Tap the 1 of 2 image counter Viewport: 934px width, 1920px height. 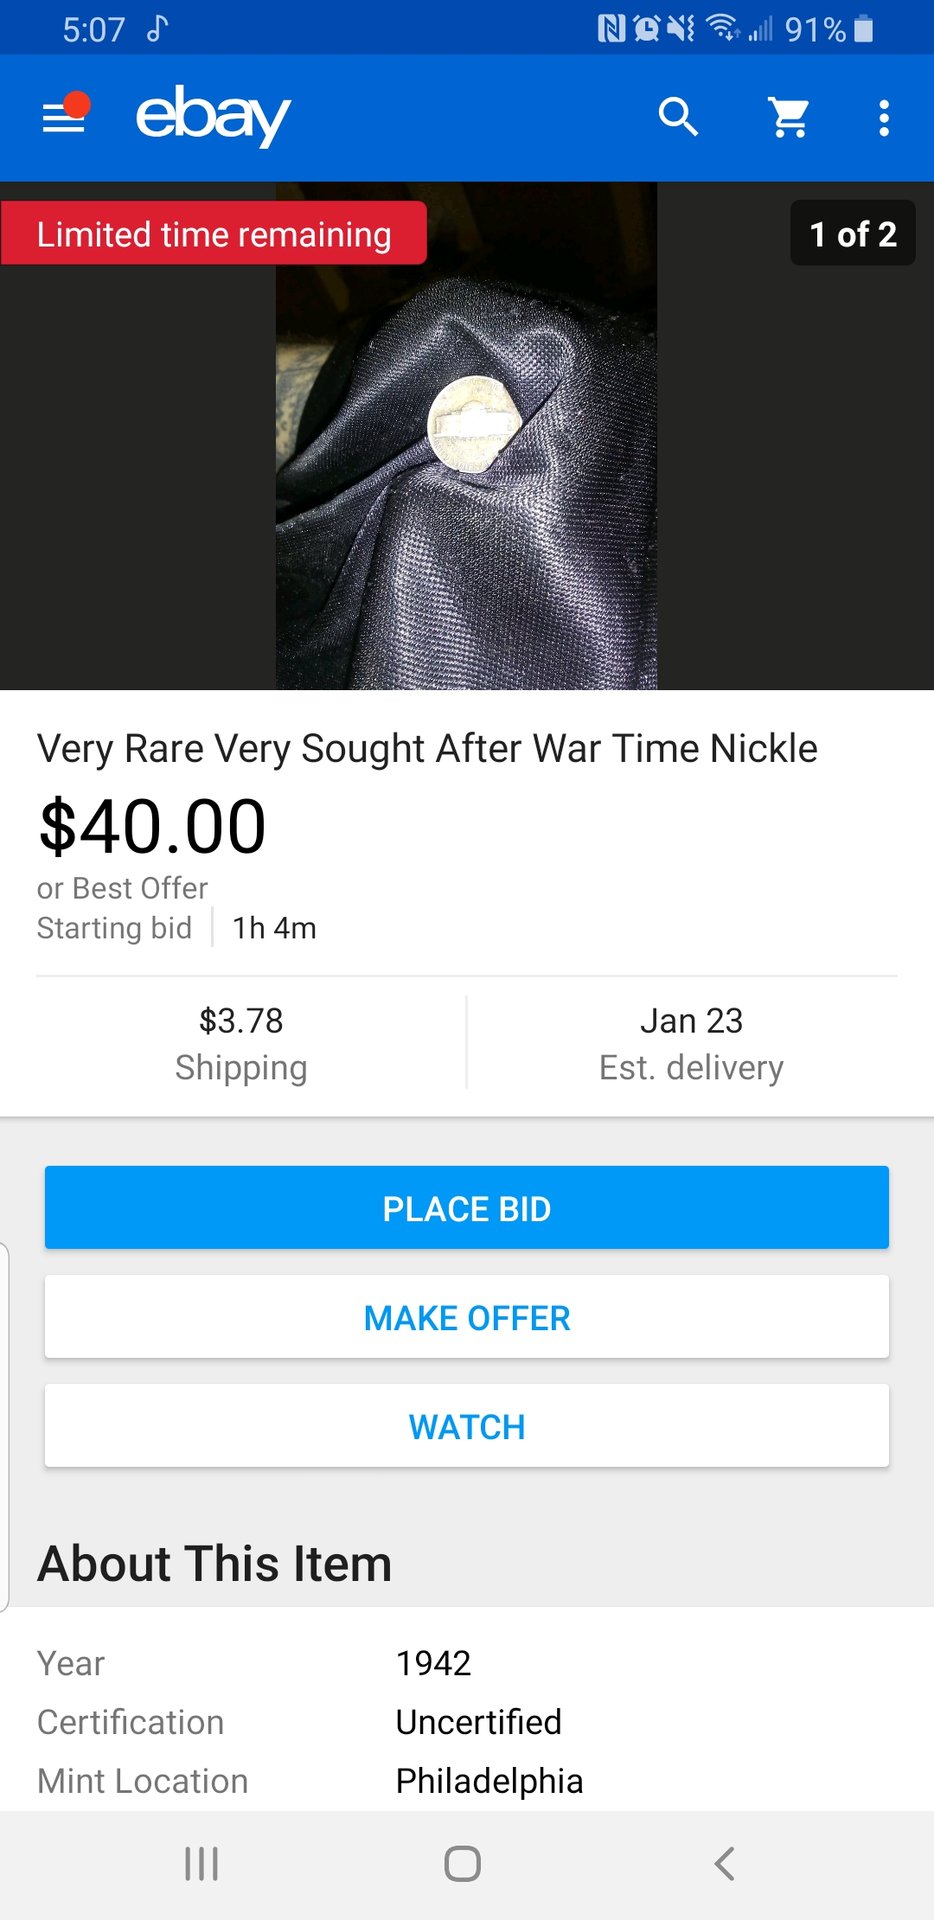pyautogui.click(x=852, y=234)
